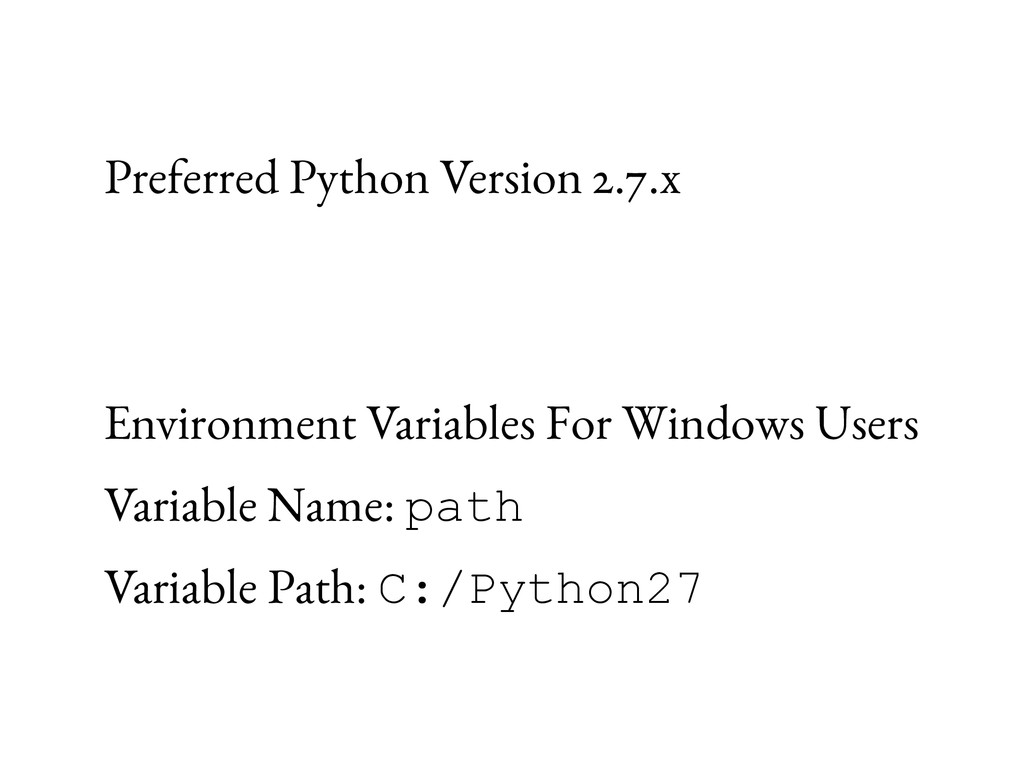Select the word 'Preferred' in the first line
The width and height of the screenshot is (1024, 768).
(192, 178)
